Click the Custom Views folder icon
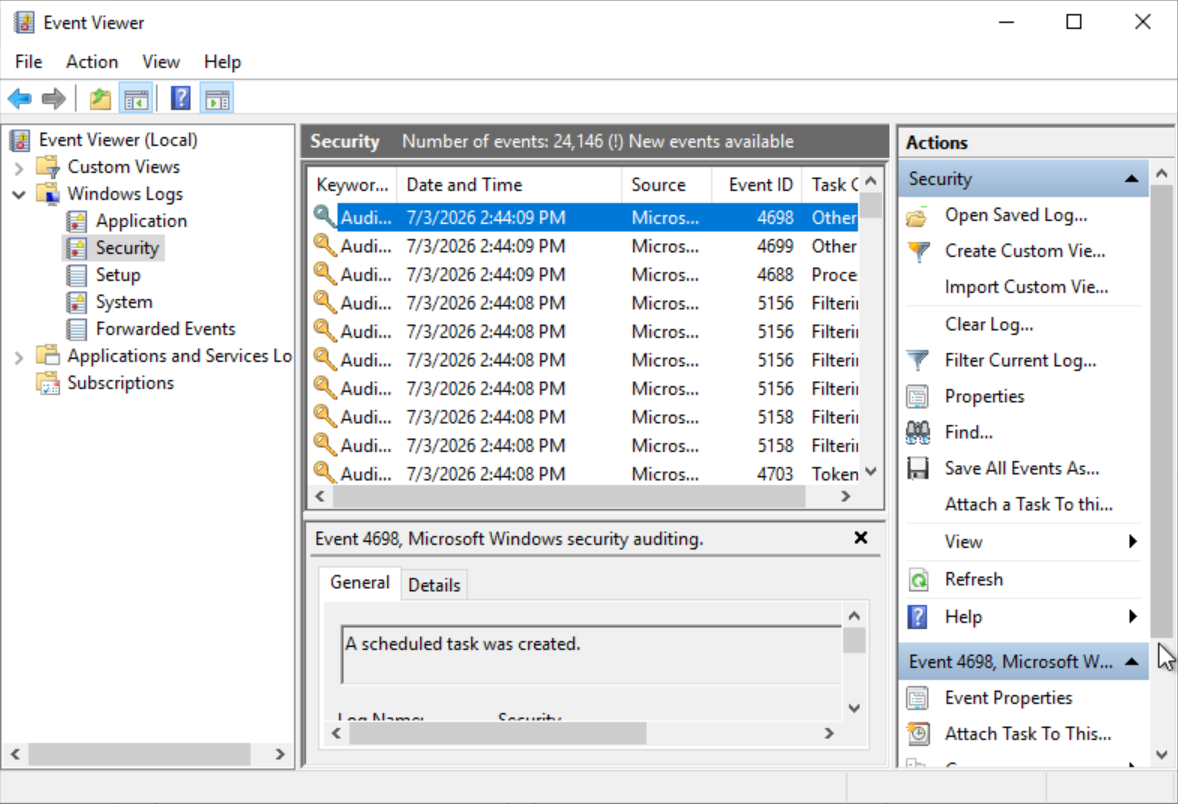This screenshot has height=804, width=1178. pos(49,167)
